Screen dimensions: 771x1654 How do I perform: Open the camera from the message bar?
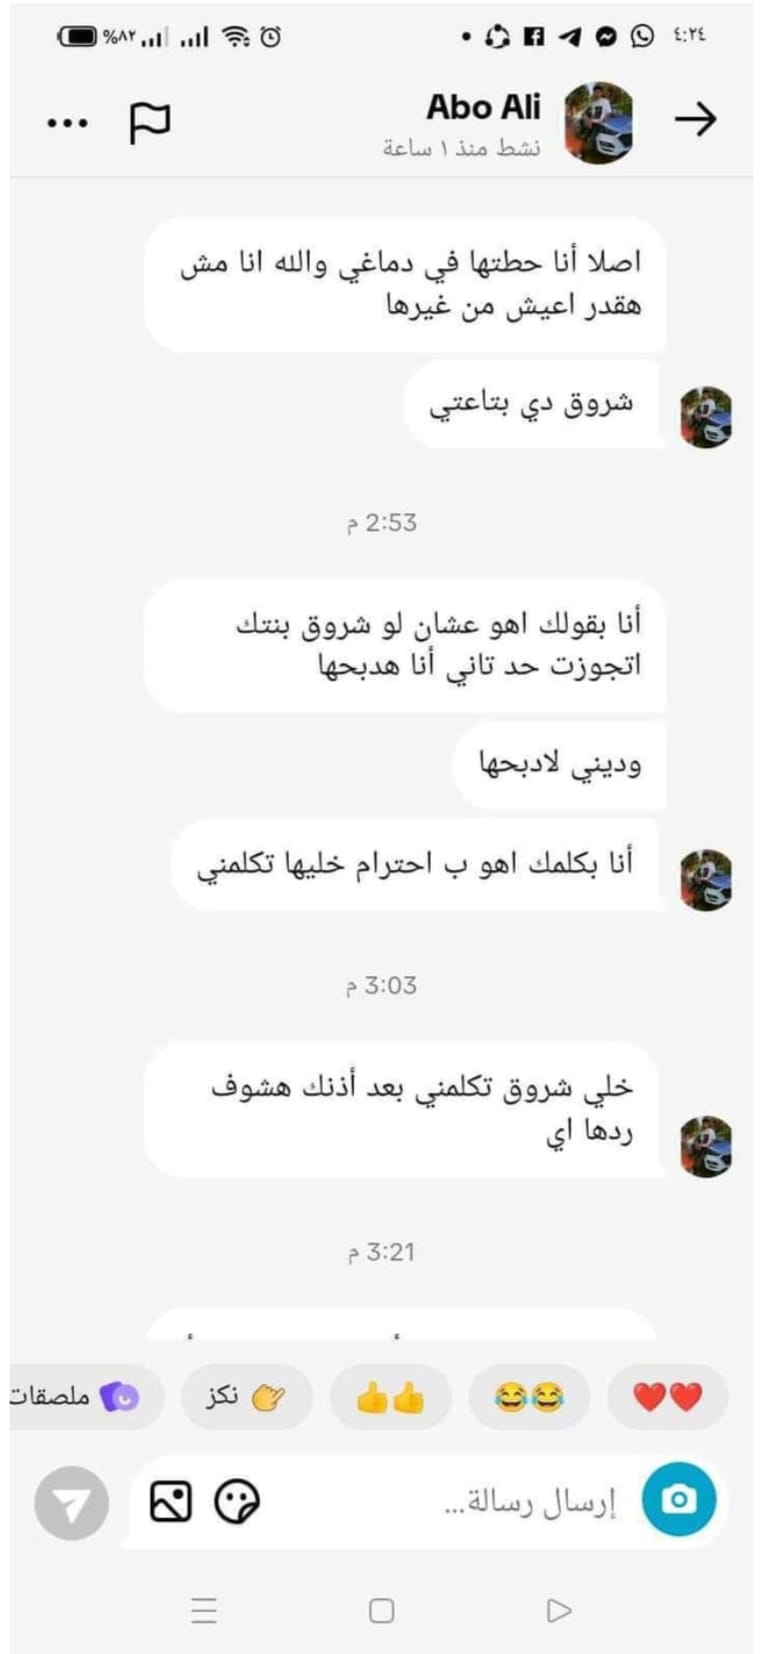tap(679, 1499)
